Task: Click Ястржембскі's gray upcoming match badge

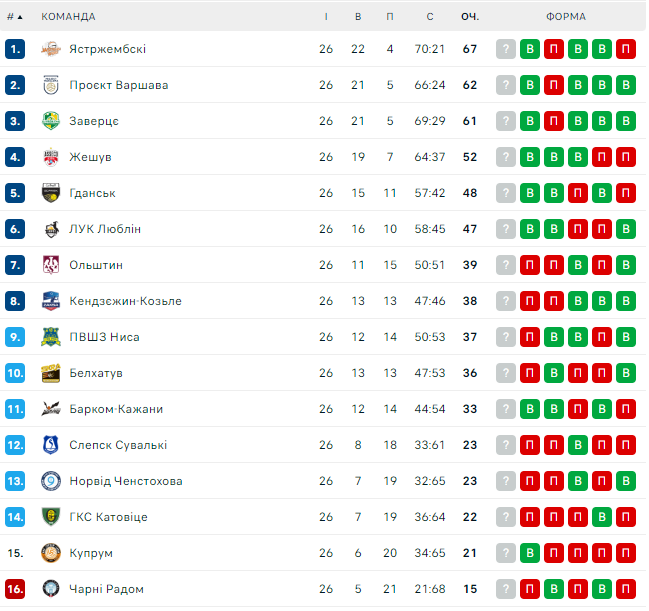Action: tap(506, 49)
